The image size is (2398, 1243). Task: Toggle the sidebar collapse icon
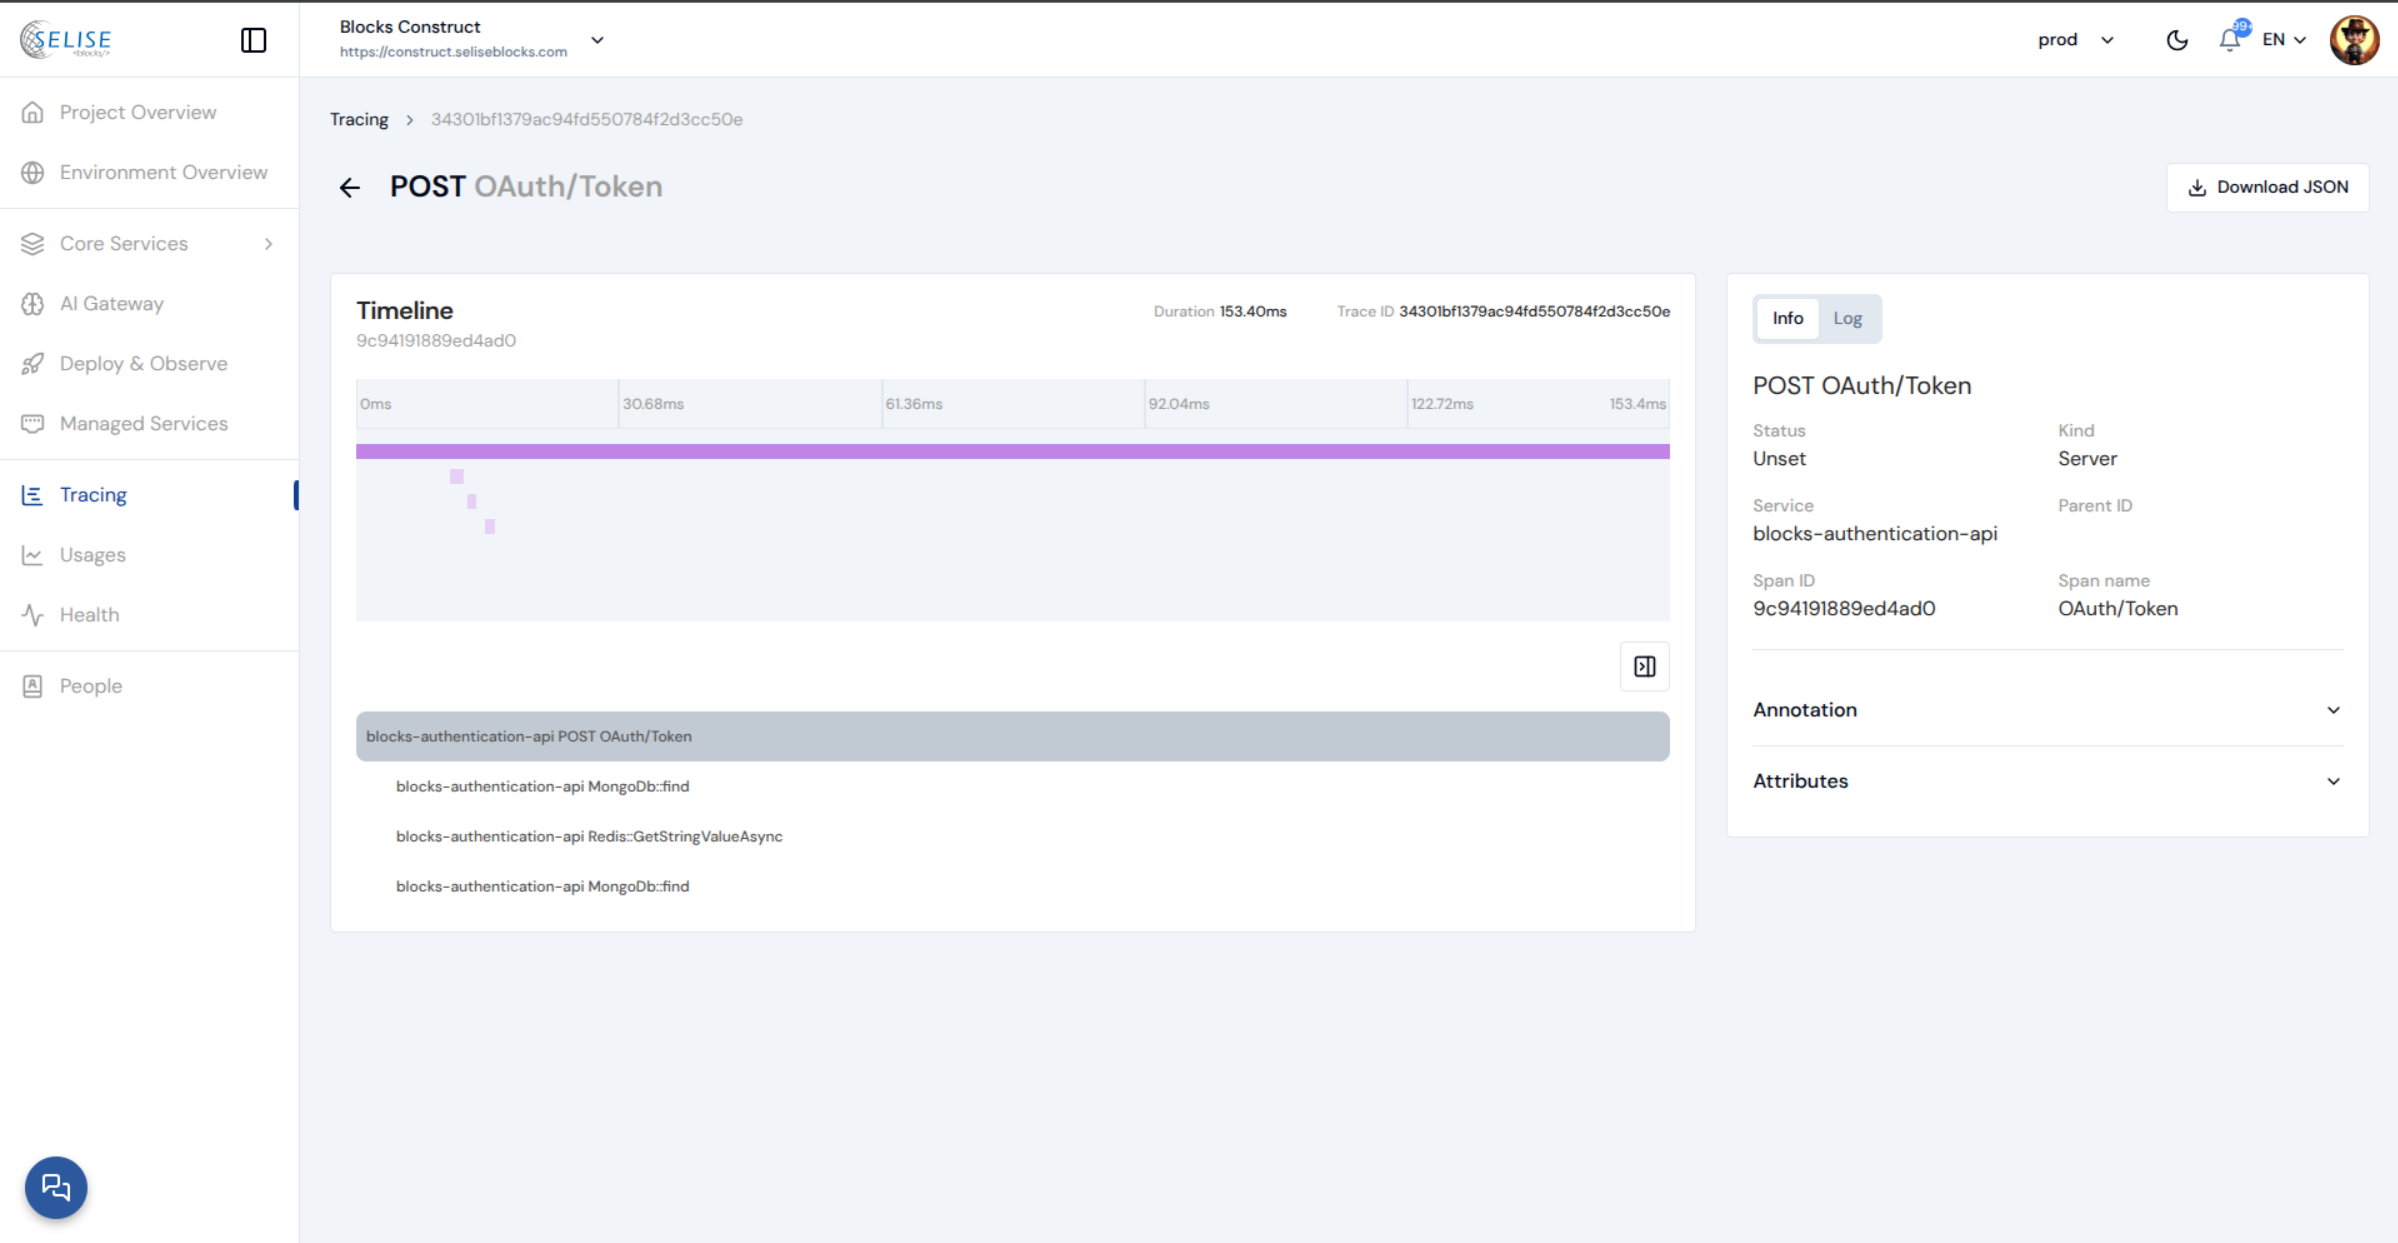point(253,40)
